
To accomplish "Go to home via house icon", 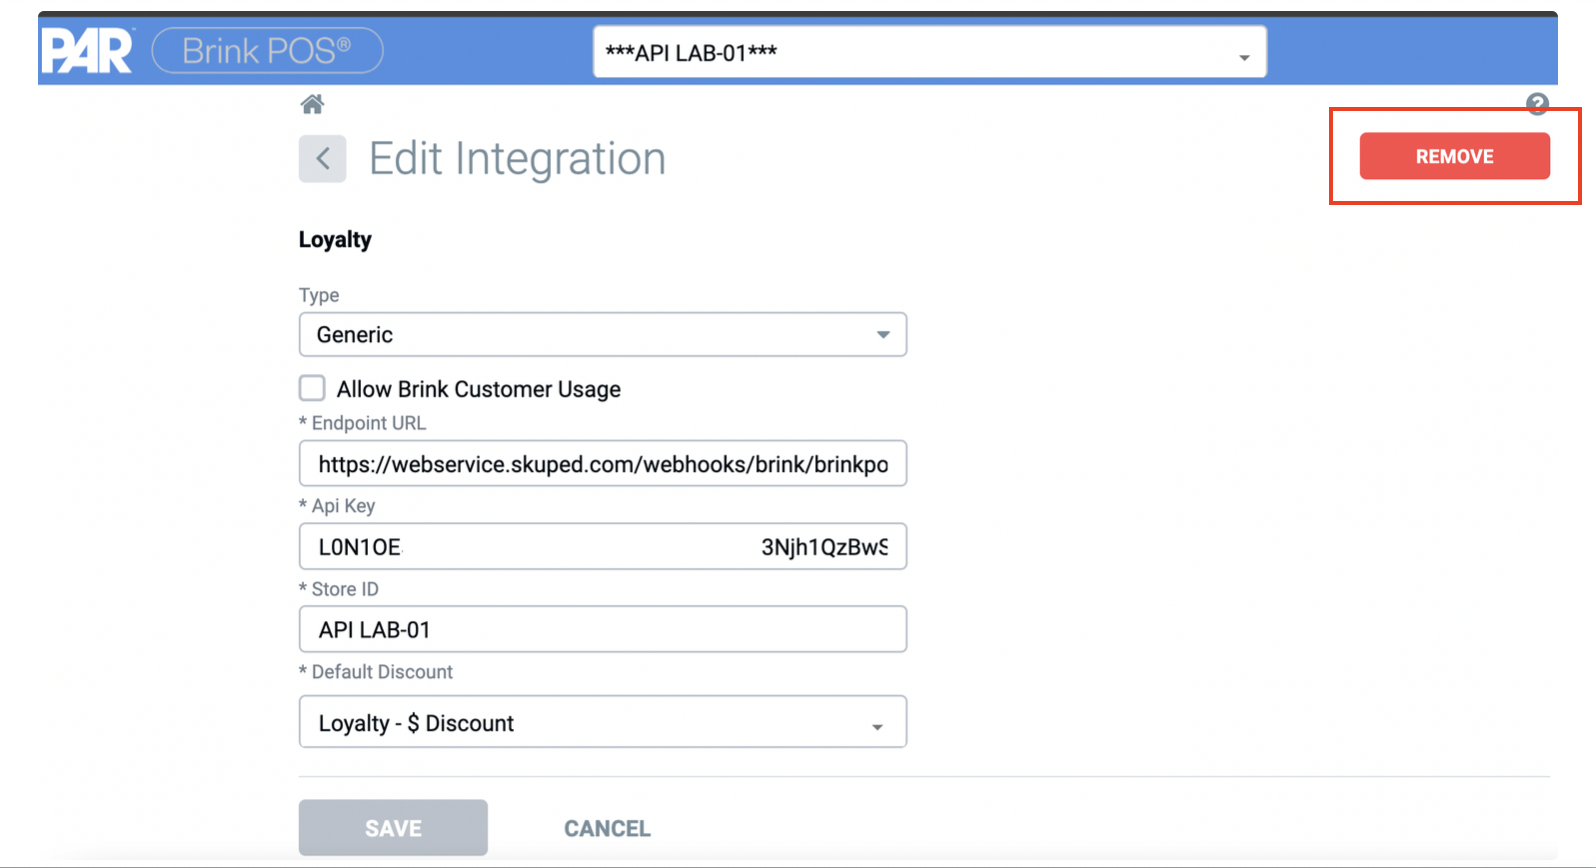I will pos(312,104).
